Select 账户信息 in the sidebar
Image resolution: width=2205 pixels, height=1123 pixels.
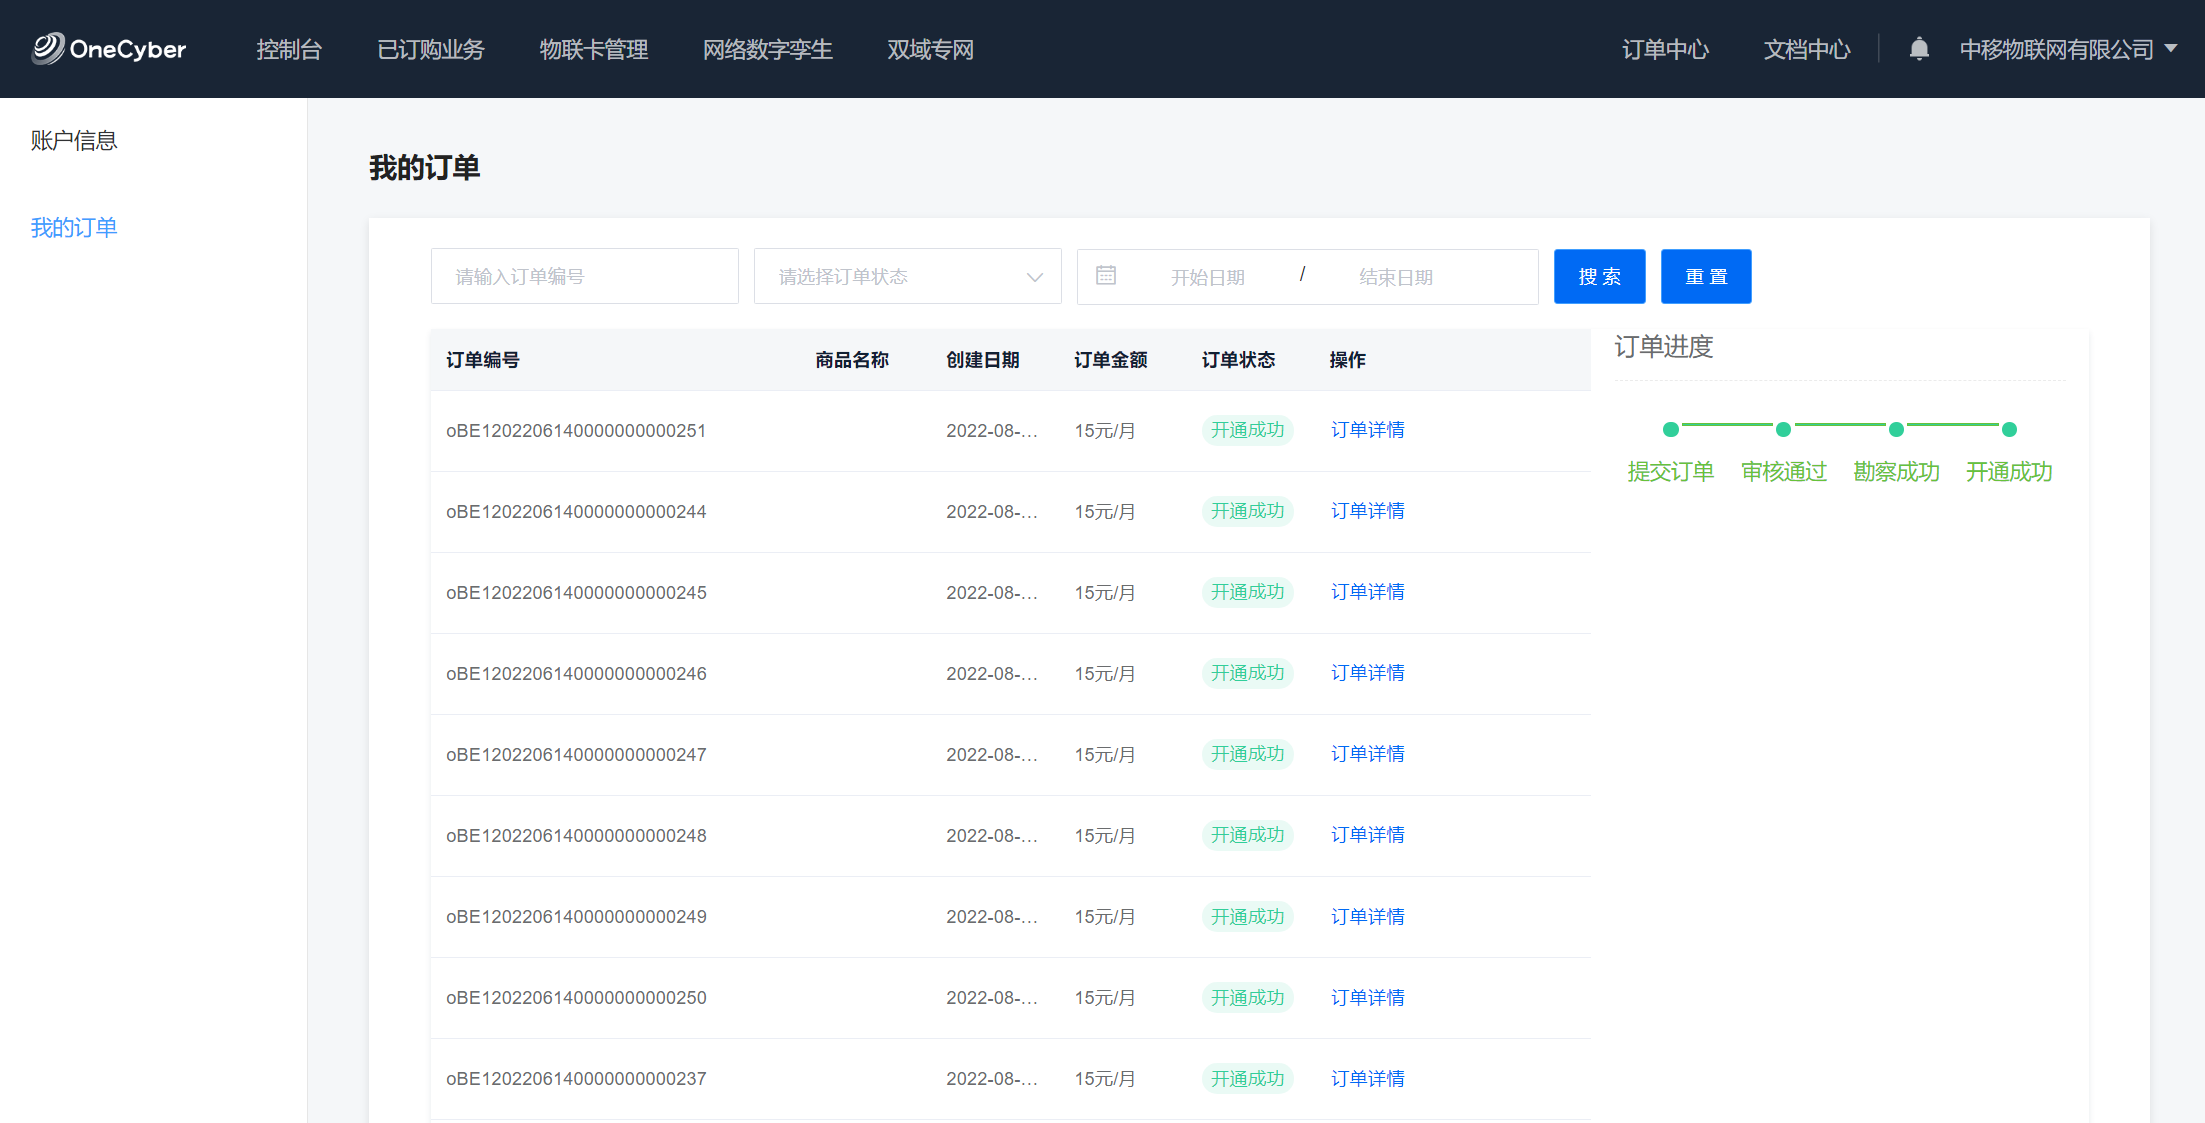[74, 141]
